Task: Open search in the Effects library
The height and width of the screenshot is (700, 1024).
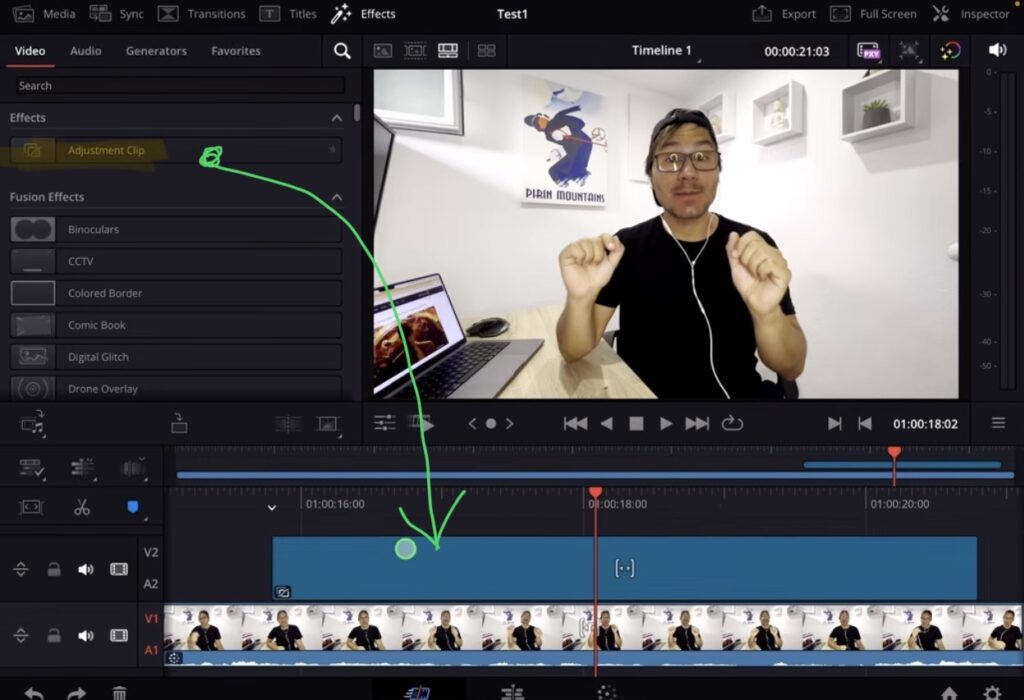Action: (341, 50)
